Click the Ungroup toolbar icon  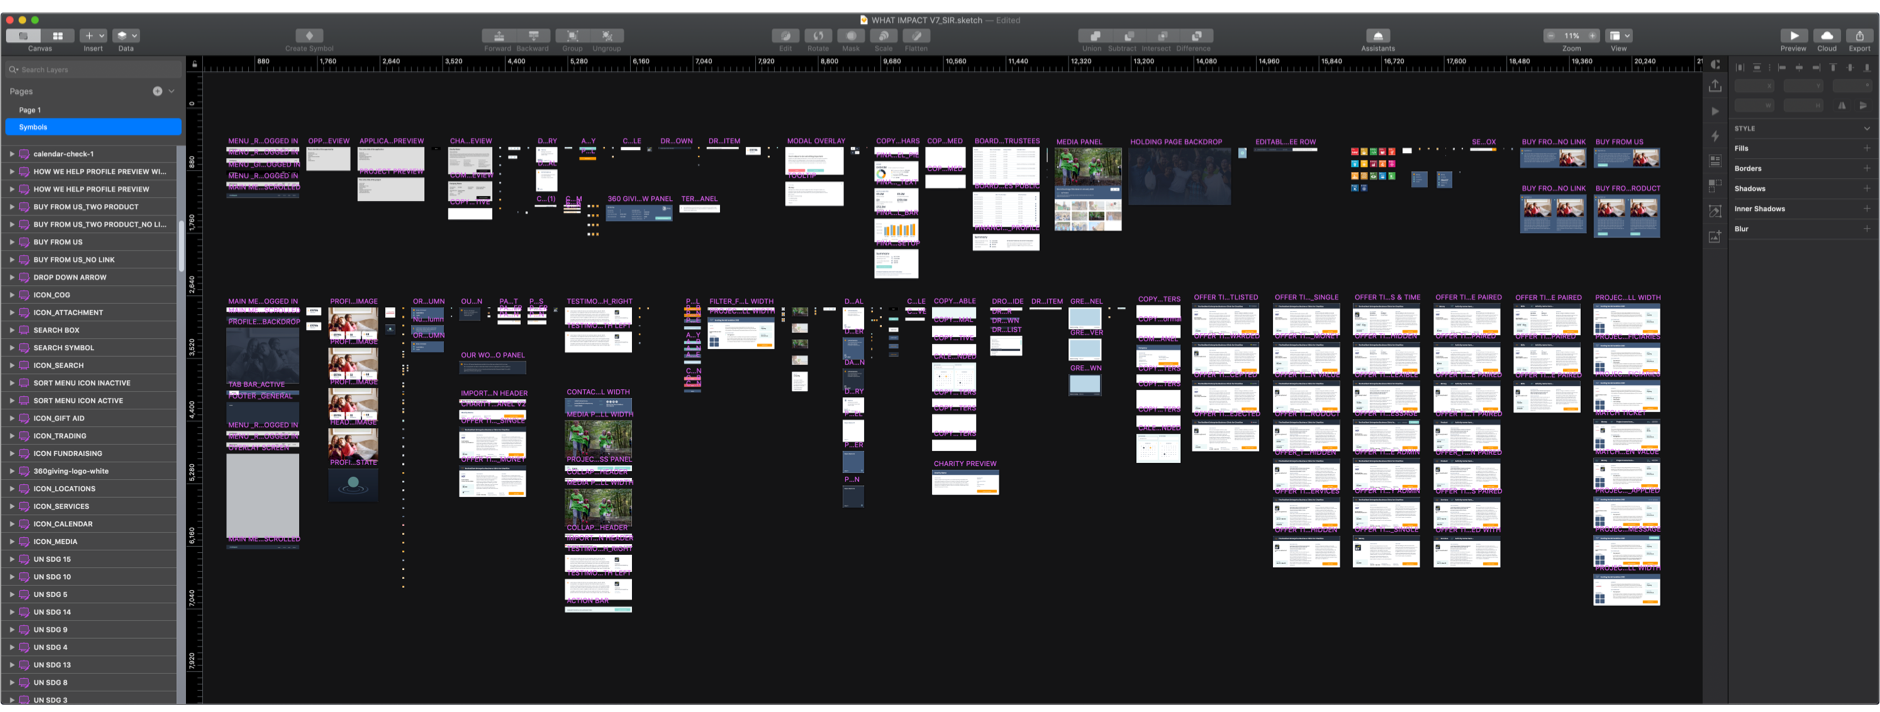click(607, 36)
